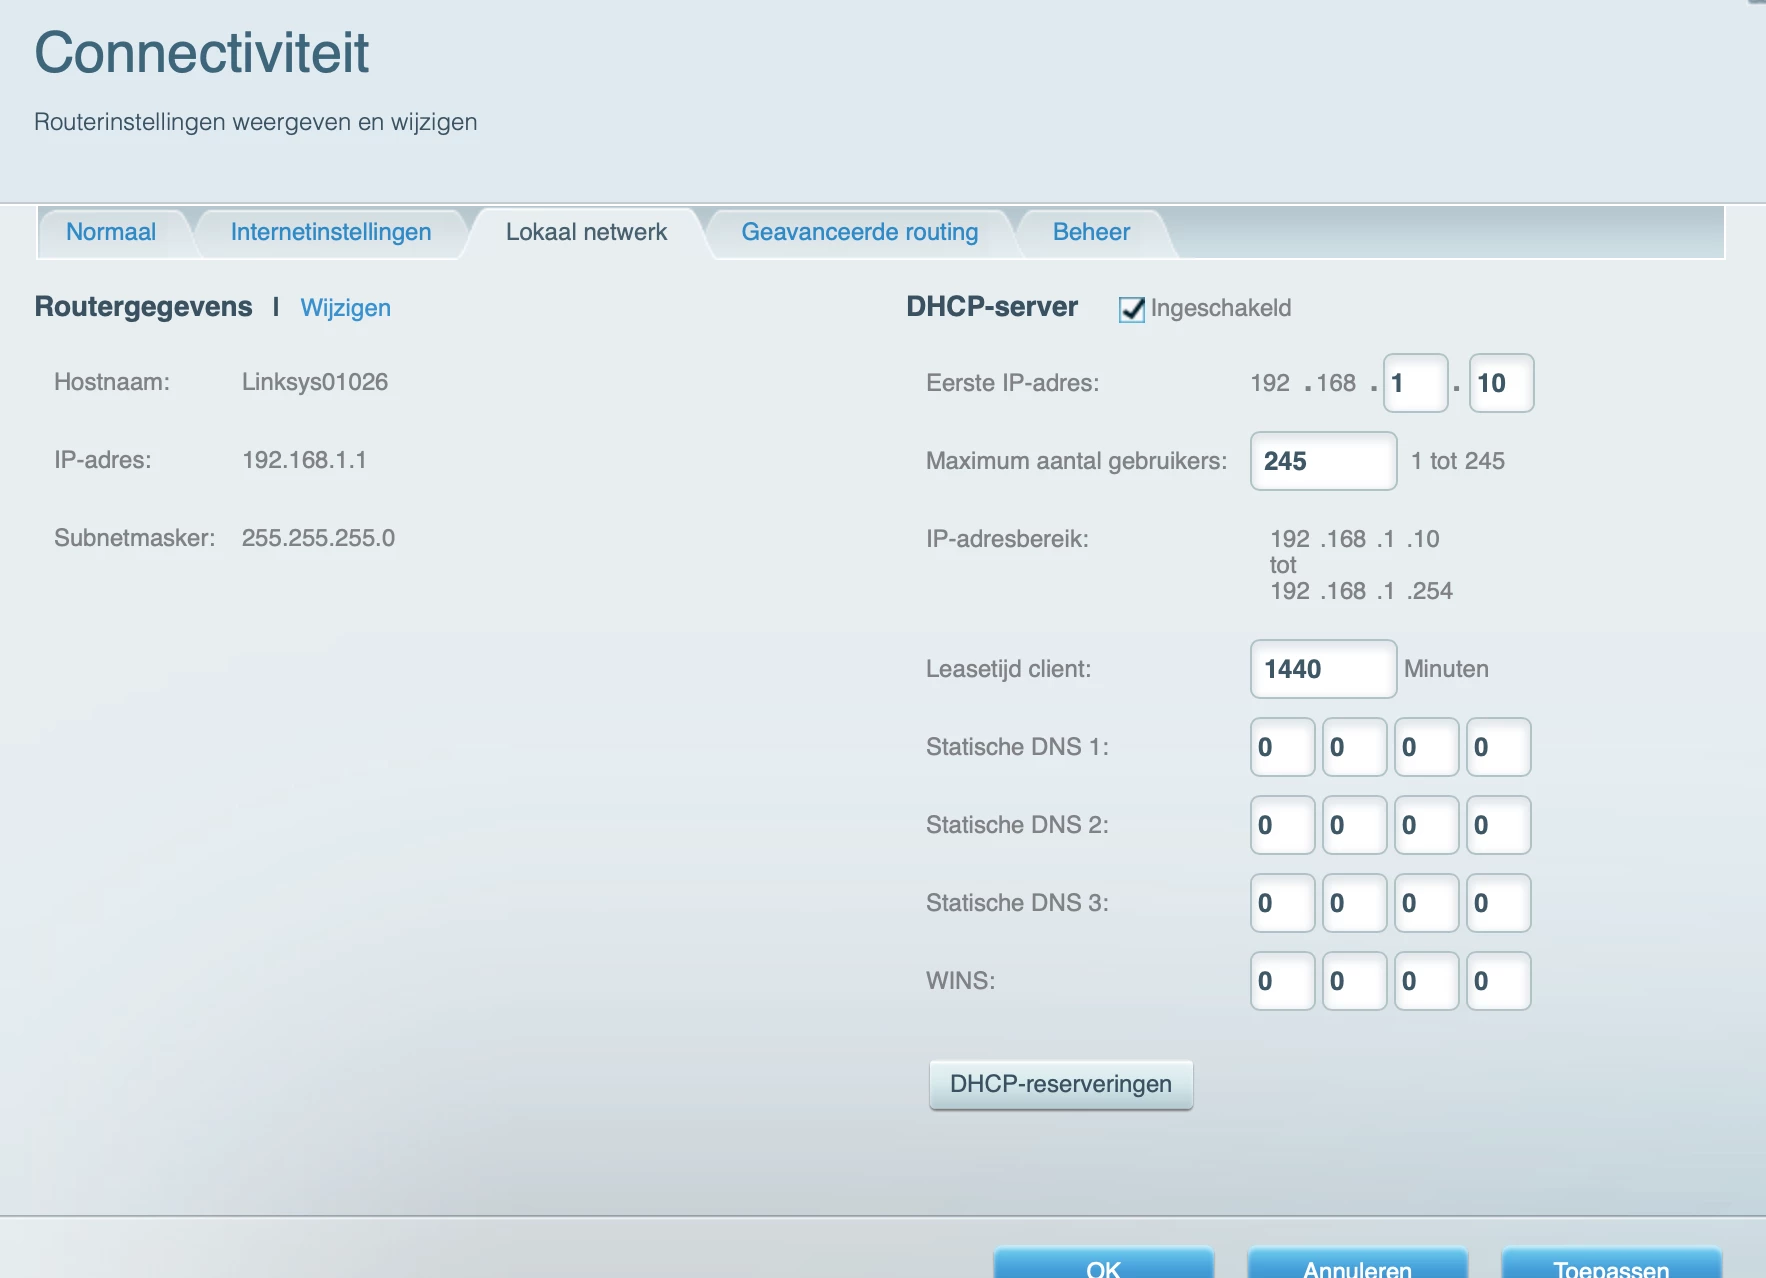The height and width of the screenshot is (1278, 1766).
Task: Click the third WINS octet field
Action: 1426,981
